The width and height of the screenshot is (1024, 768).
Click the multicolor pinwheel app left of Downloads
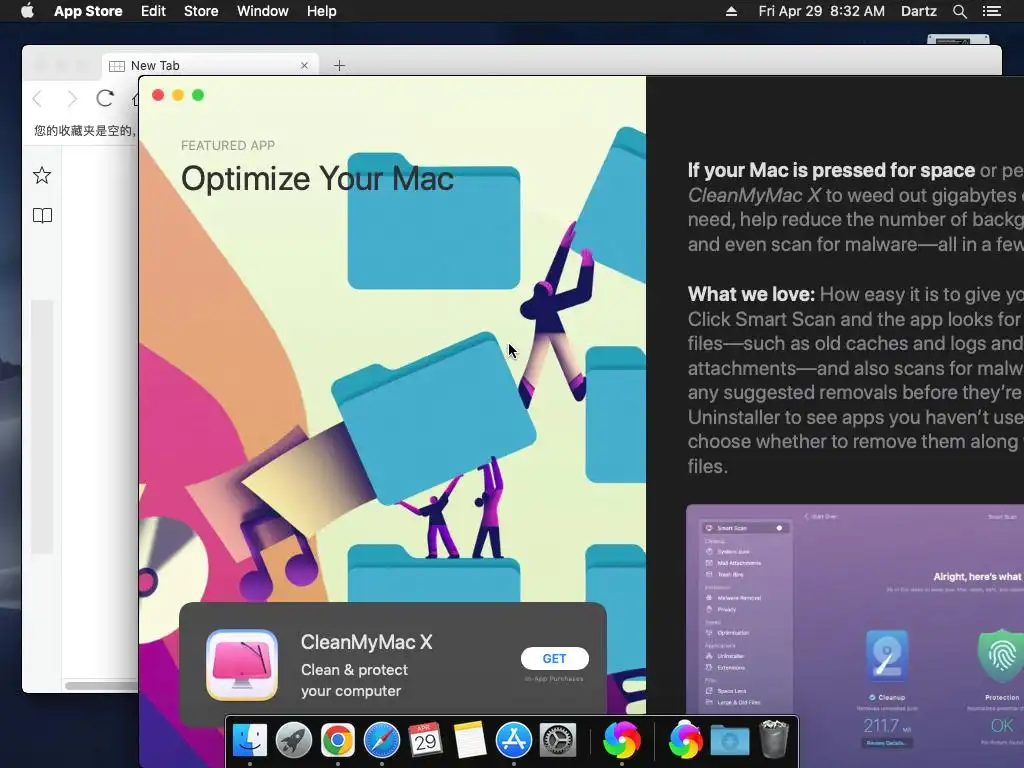[684, 740]
